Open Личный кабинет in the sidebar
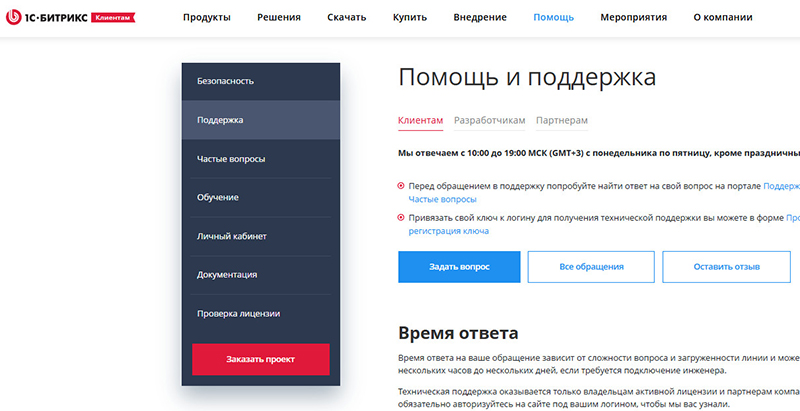The width and height of the screenshot is (800, 411). [x=261, y=237]
